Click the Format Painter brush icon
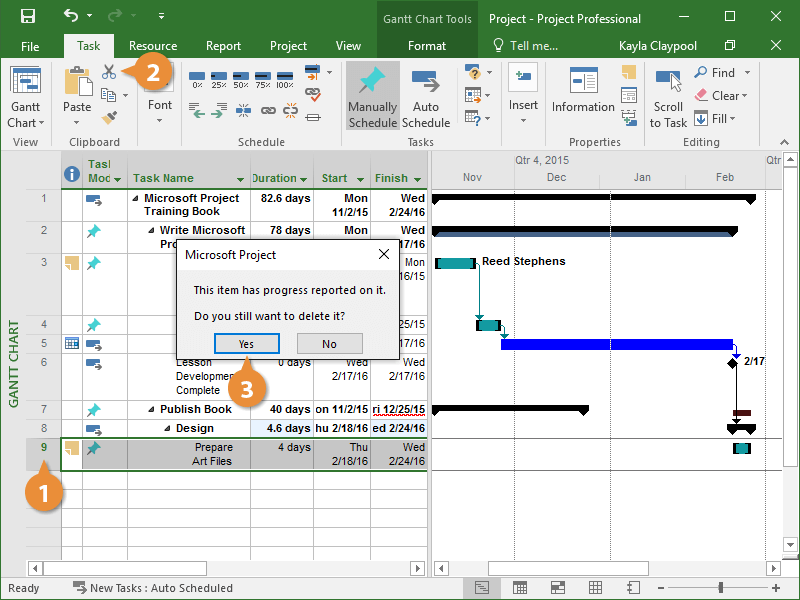Image resolution: width=800 pixels, height=600 pixels. click(x=109, y=118)
